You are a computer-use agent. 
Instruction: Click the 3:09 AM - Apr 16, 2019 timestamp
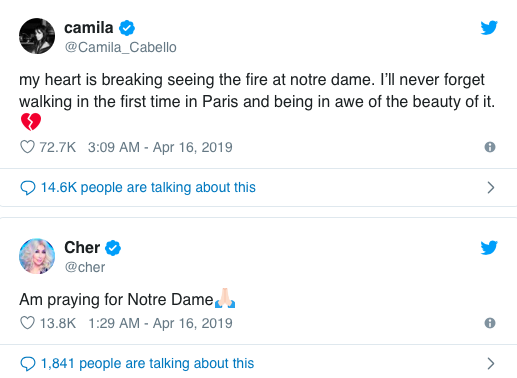click(x=160, y=147)
